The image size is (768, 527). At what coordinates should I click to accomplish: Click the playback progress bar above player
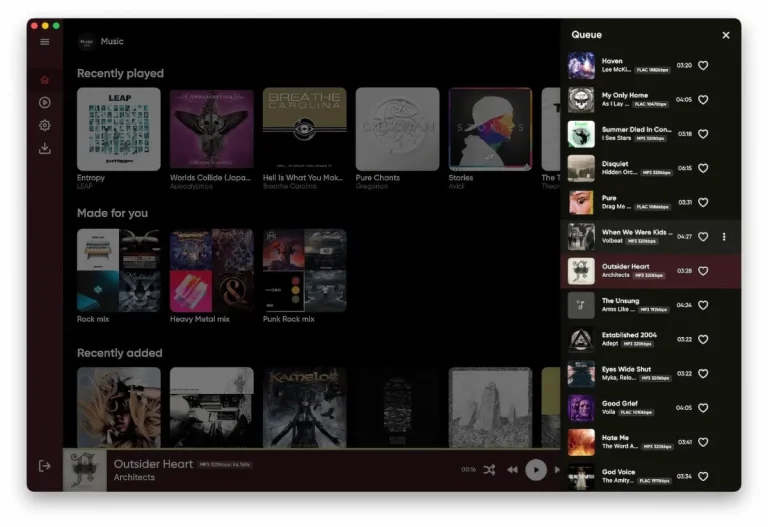point(312,448)
